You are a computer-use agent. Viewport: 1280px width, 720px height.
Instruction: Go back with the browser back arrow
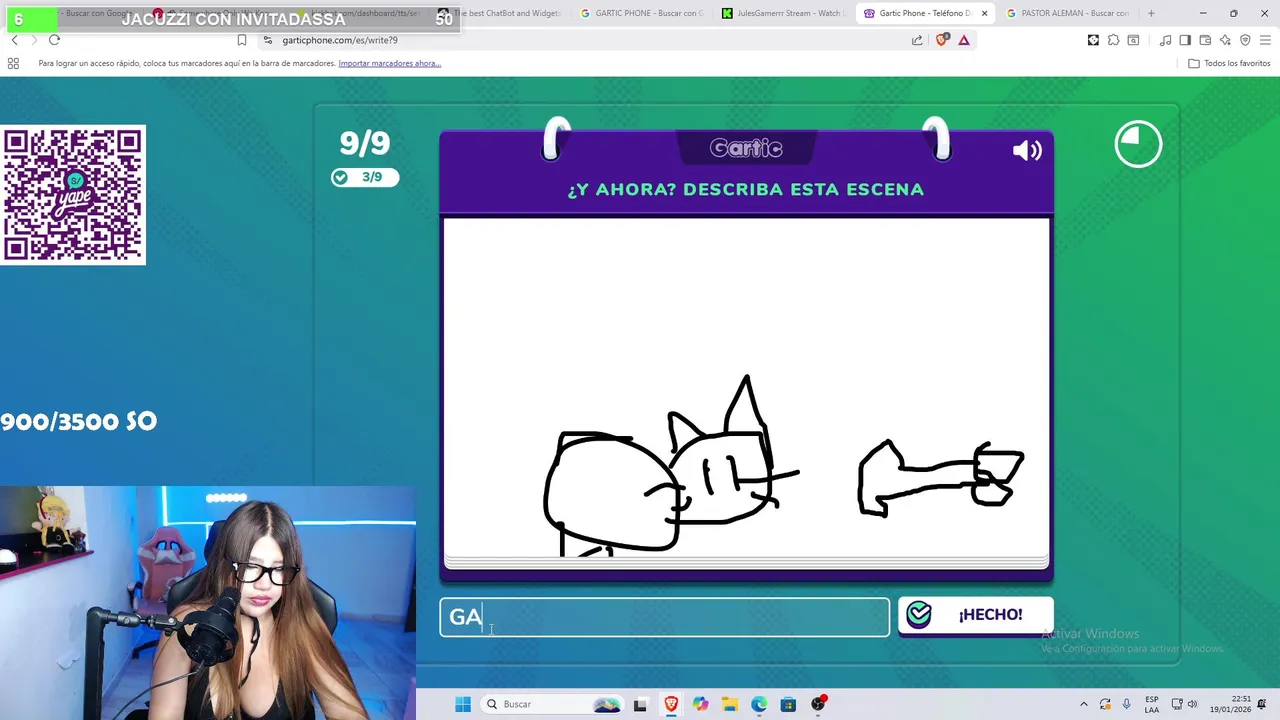click(x=14, y=40)
